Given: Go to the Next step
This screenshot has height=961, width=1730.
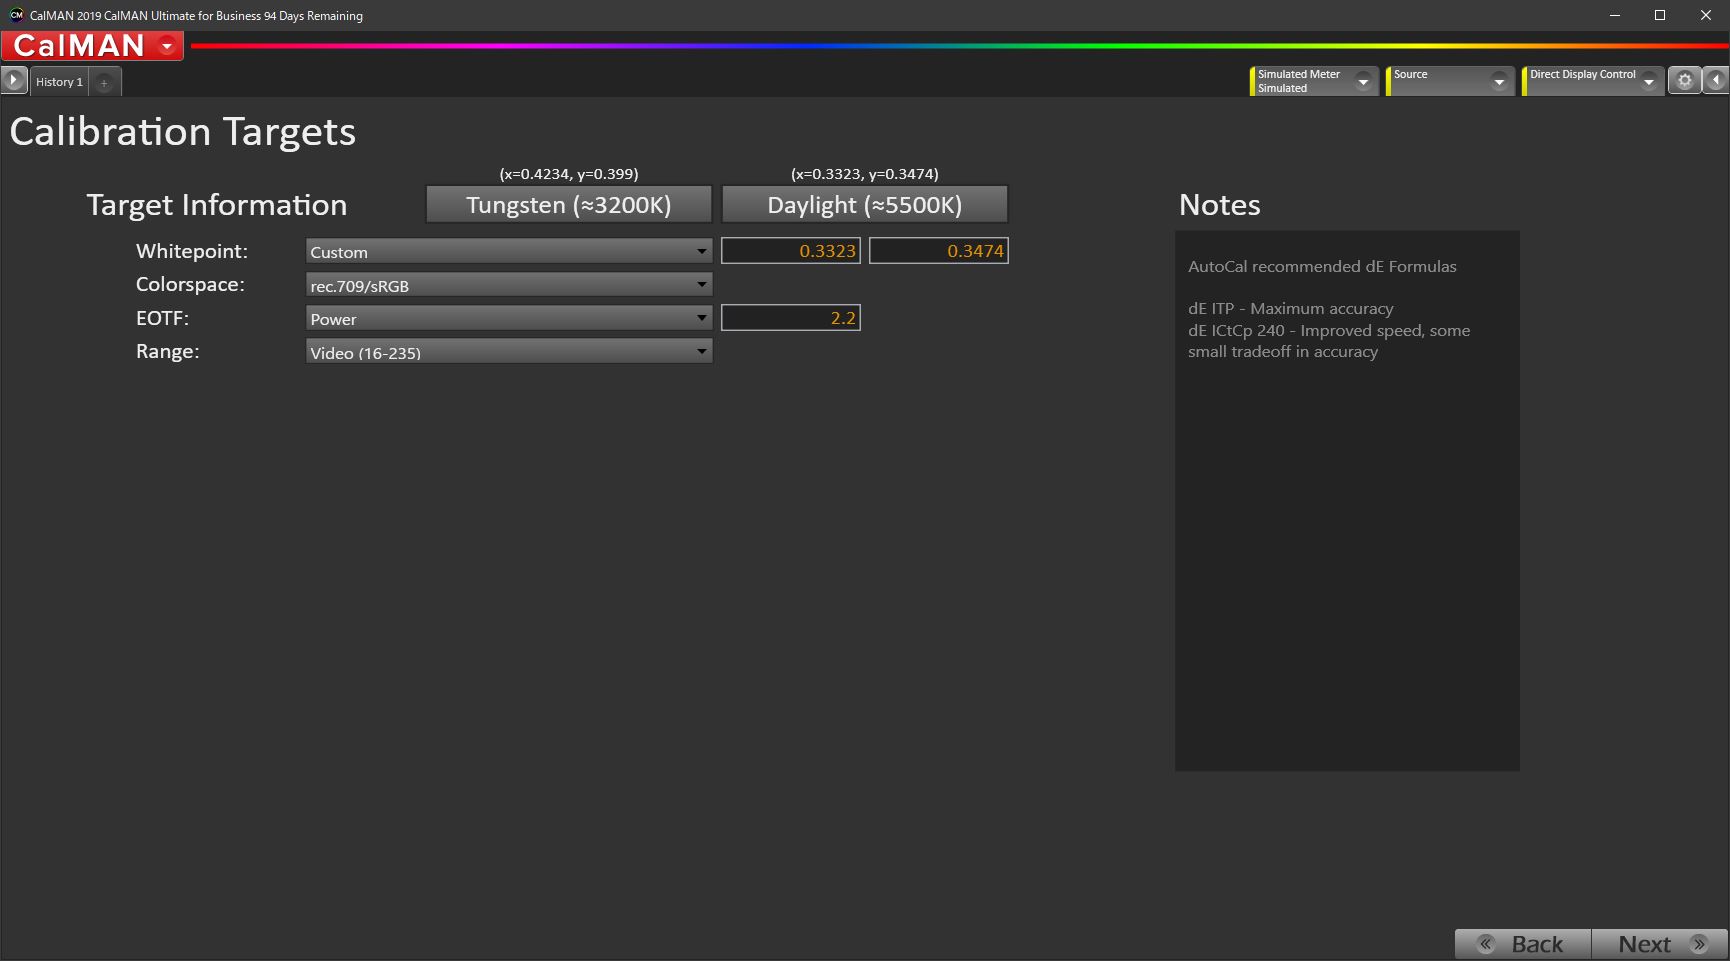Looking at the screenshot, I should click(1660, 944).
